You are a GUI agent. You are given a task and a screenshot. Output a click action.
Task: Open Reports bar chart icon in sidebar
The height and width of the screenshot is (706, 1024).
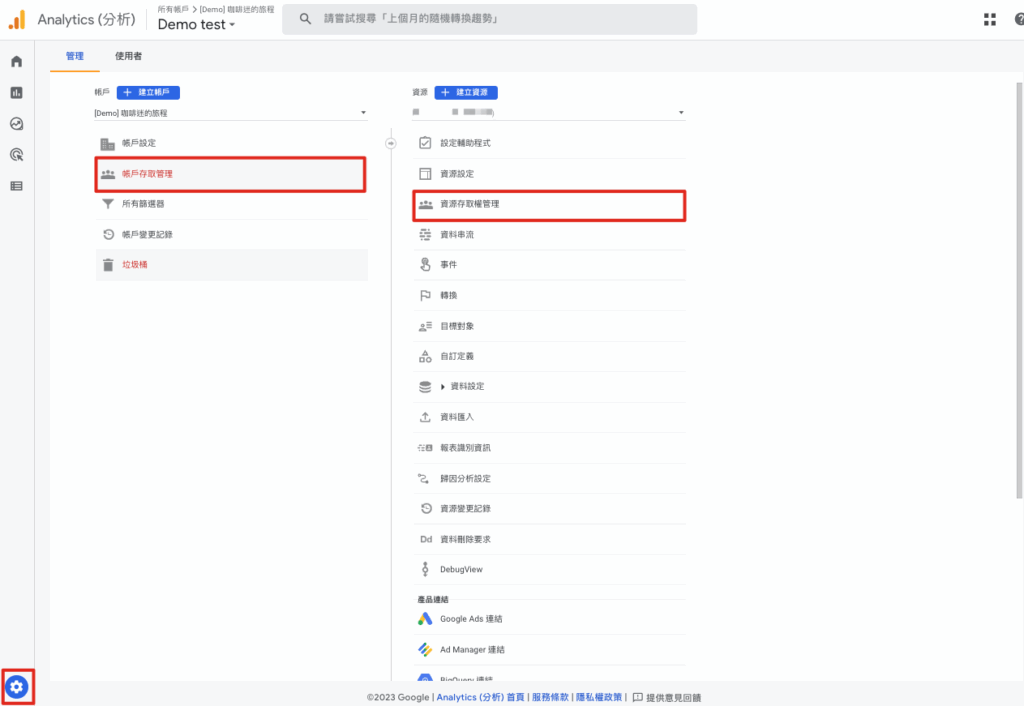pyautogui.click(x=16, y=93)
